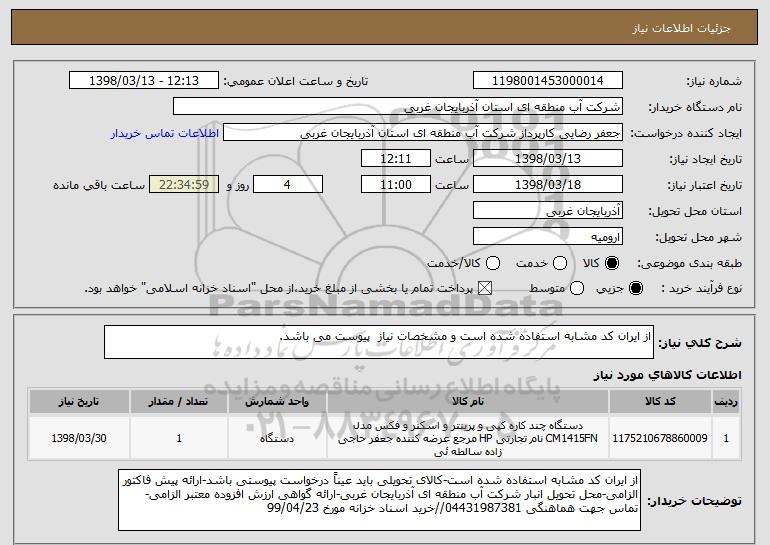Image resolution: width=770 pixels, height=545 pixels.
Task: Click the جزئیات اطلاعات نیاز page header
Action: pos(682,28)
